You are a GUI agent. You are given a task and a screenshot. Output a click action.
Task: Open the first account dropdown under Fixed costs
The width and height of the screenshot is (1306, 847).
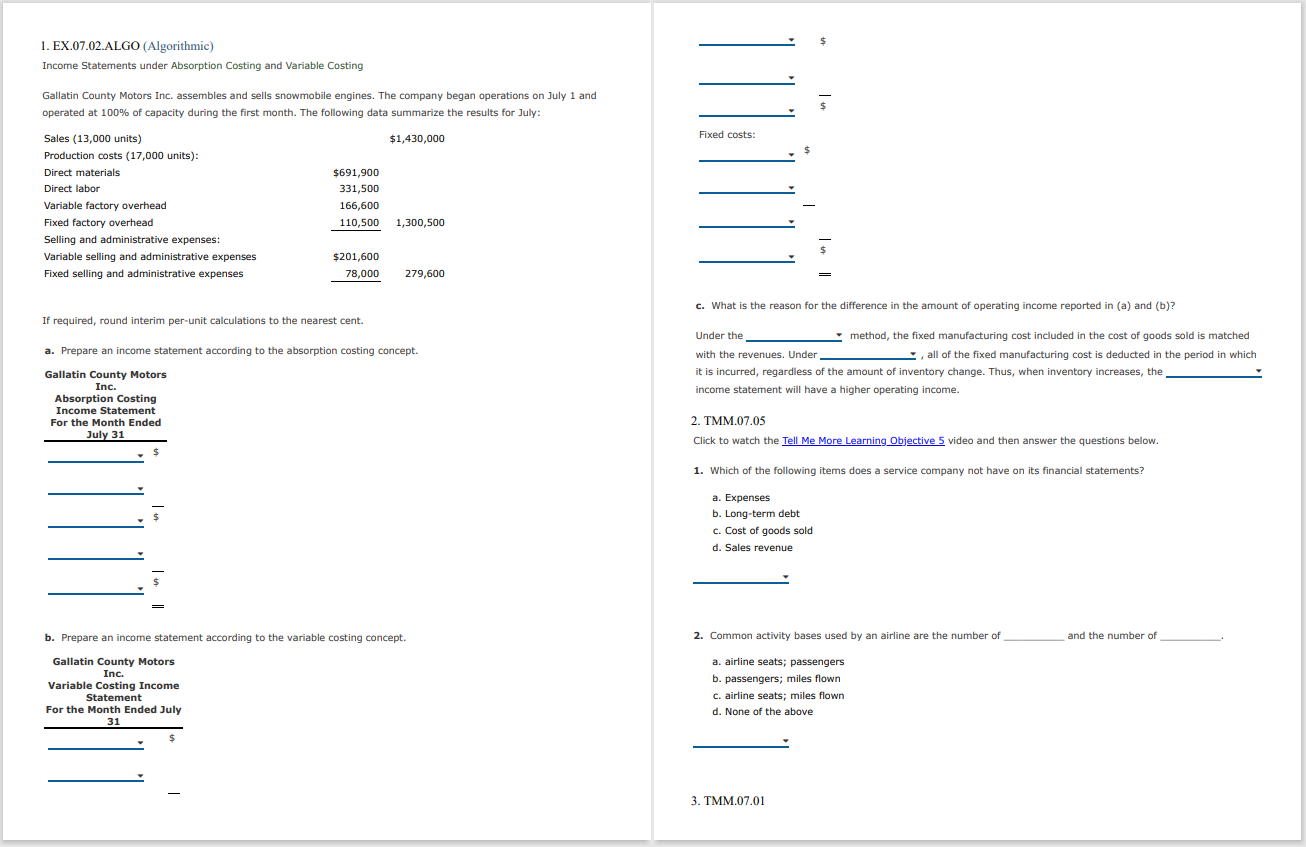pos(747,152)
